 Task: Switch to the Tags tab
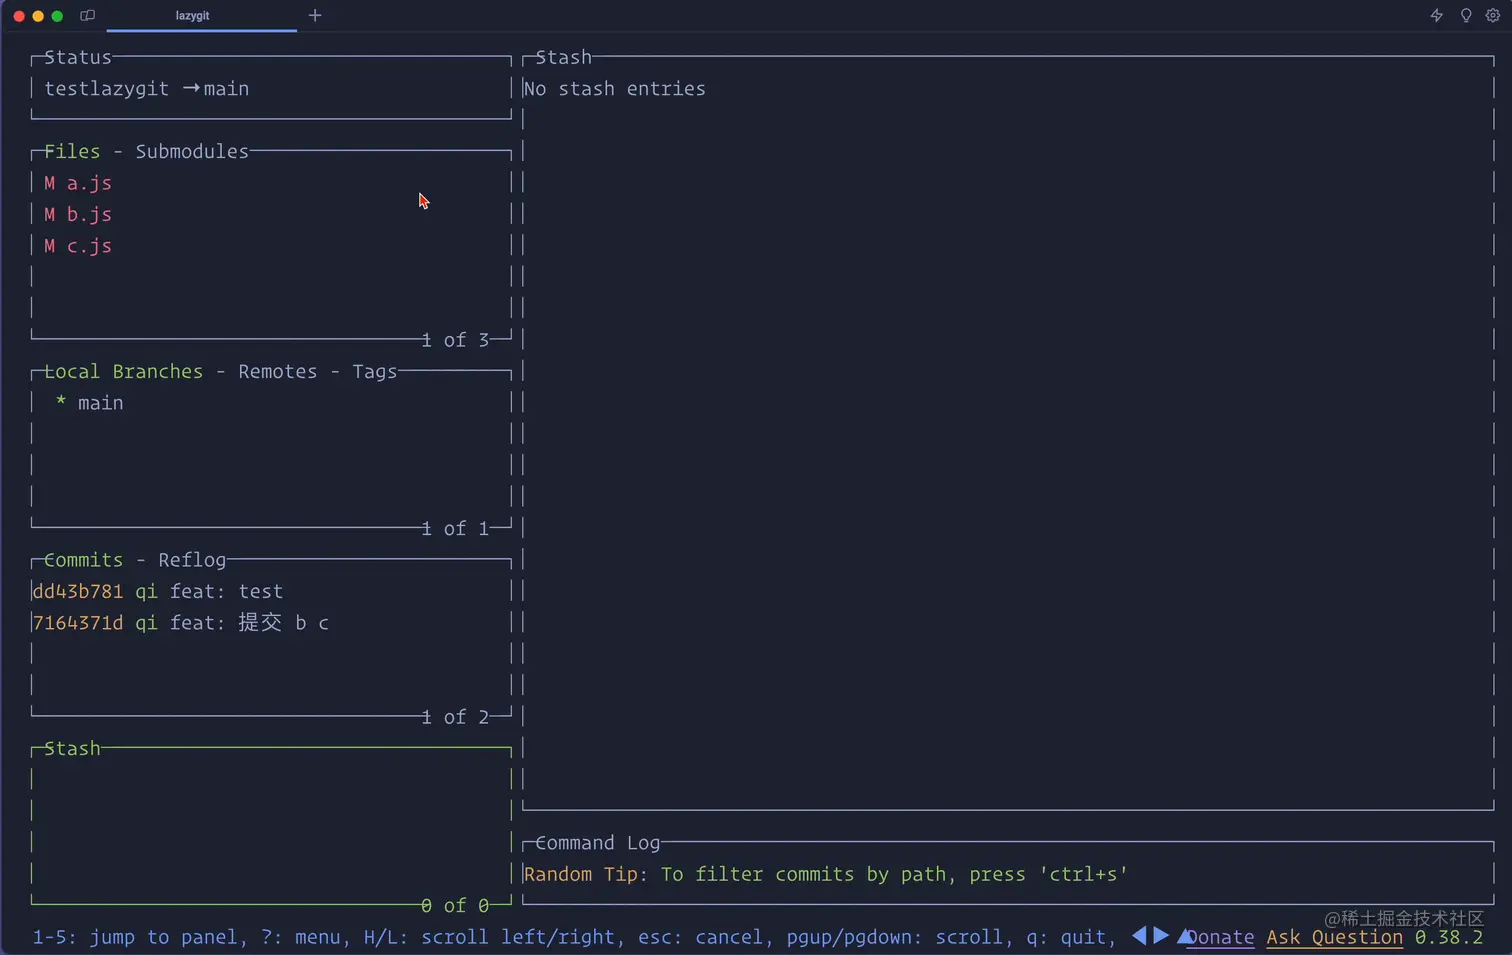coord(374,371)
